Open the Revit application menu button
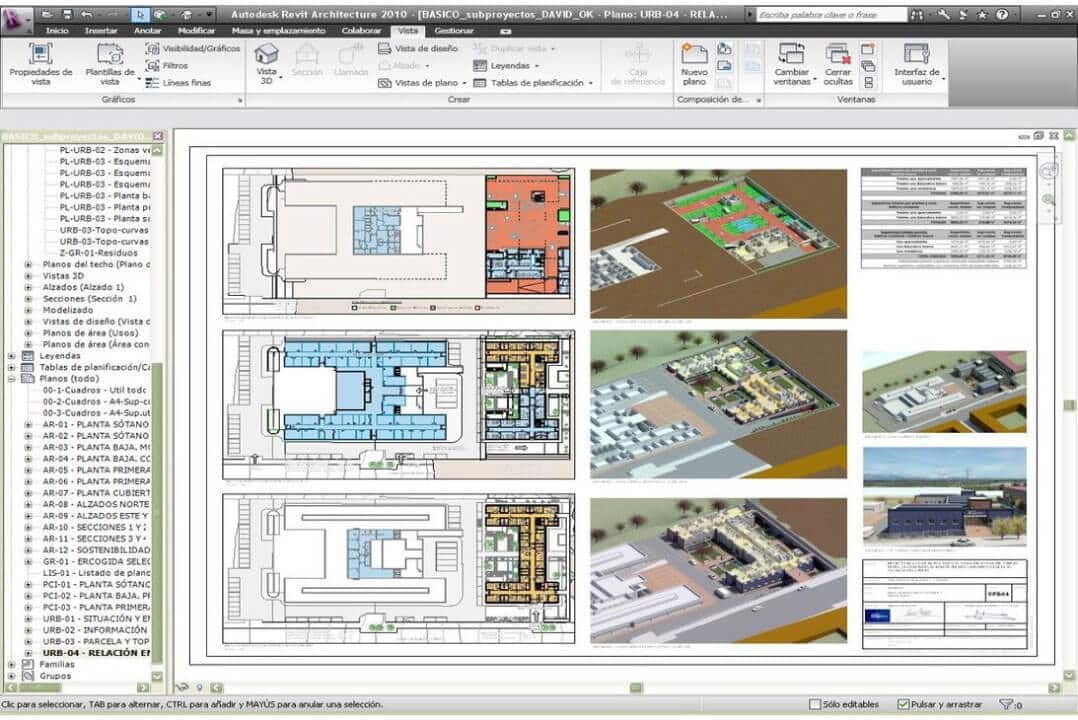 (x=16, y=19)
